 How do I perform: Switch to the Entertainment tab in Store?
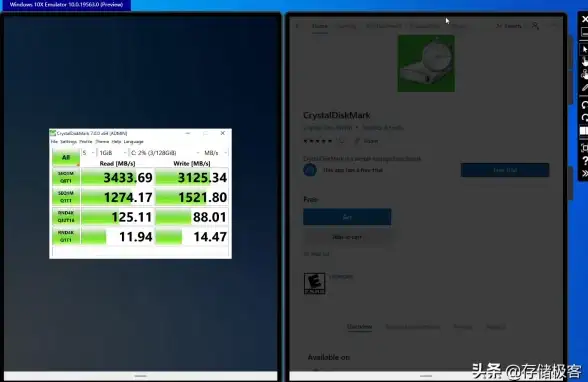(383, 26)
